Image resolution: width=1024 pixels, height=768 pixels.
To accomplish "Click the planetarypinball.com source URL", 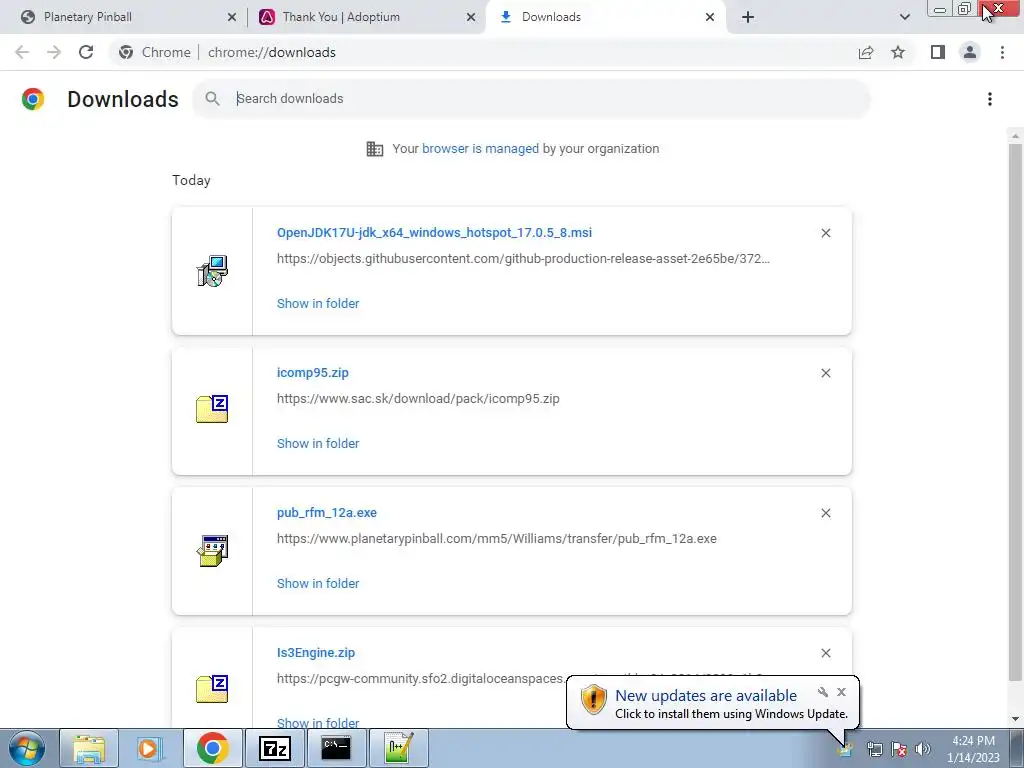I will pyautogui.click(x=496, y=539).
